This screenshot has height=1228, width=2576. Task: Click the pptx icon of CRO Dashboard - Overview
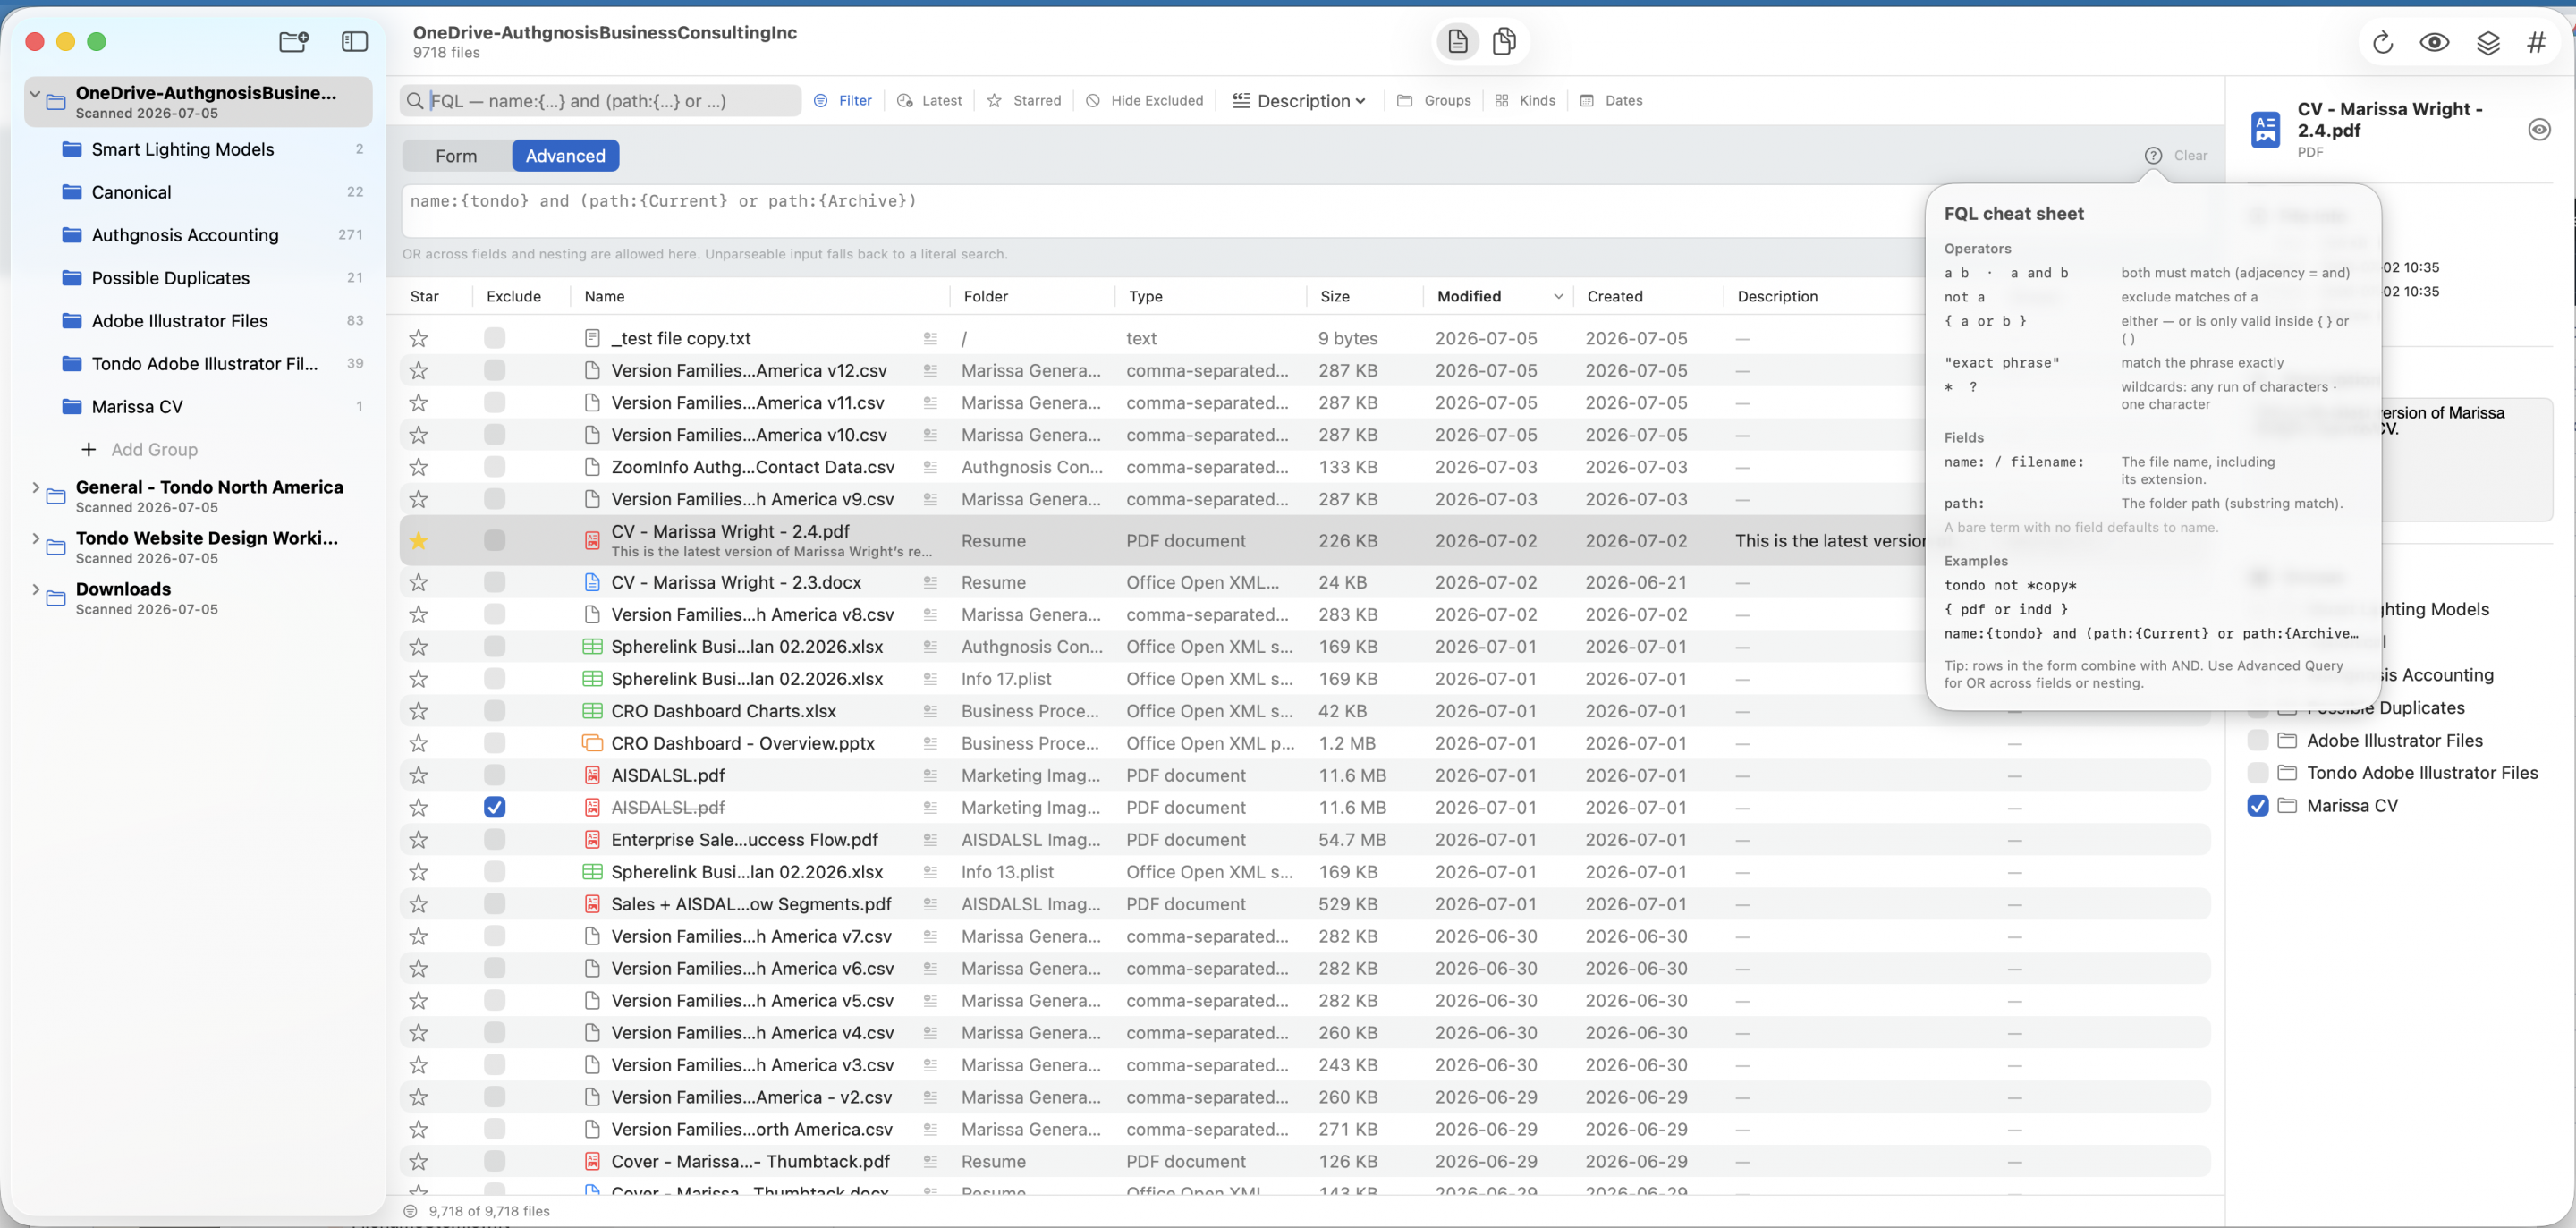[x=592, y=743]
